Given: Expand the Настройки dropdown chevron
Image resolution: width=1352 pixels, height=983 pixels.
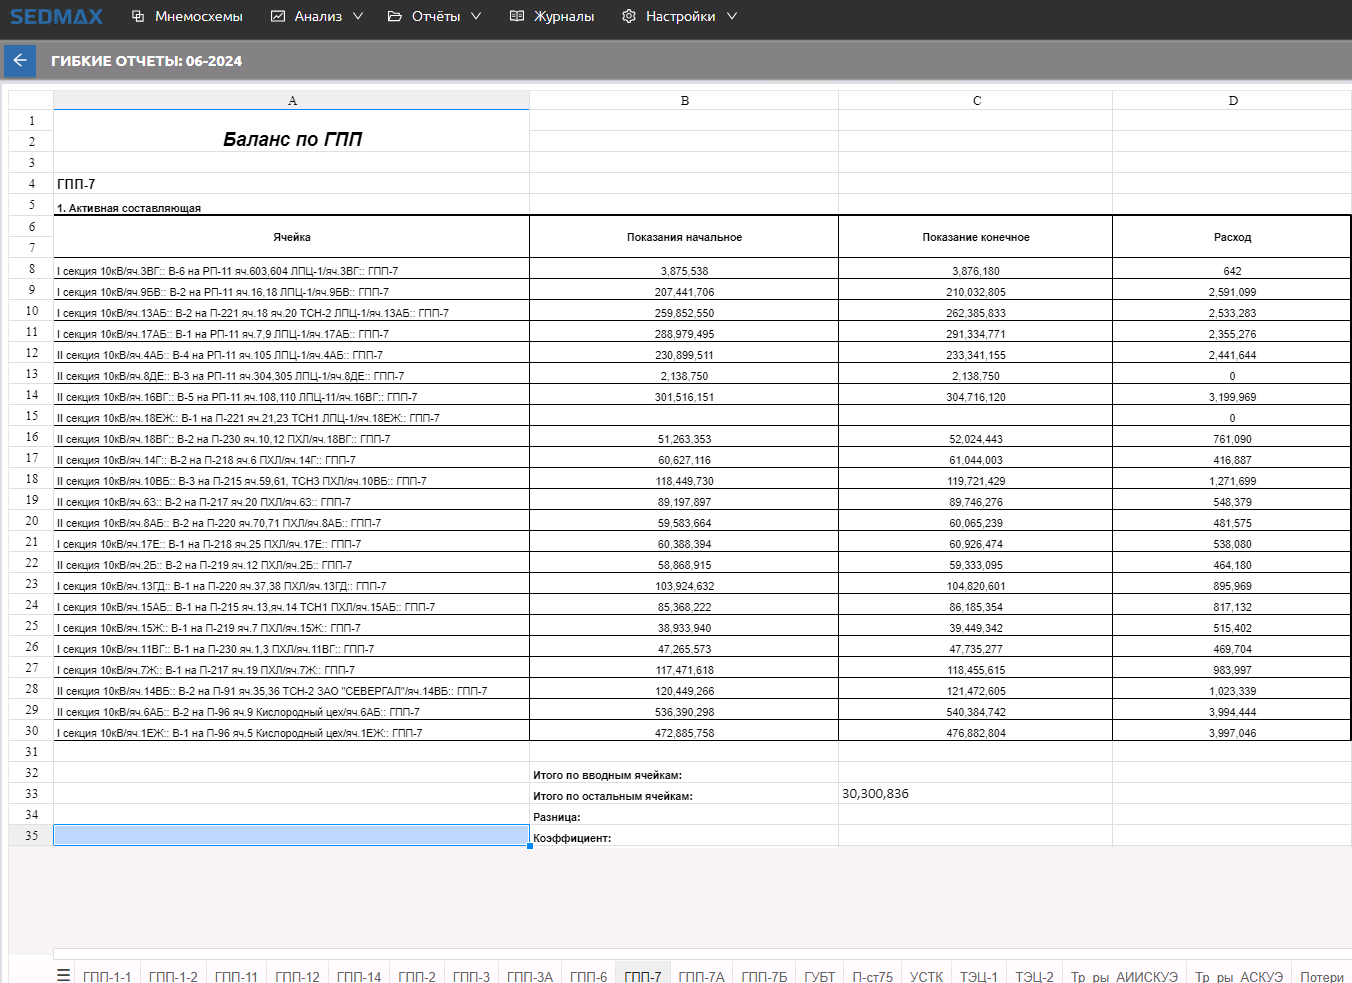Looking at the screenshot, I should 732,16.
